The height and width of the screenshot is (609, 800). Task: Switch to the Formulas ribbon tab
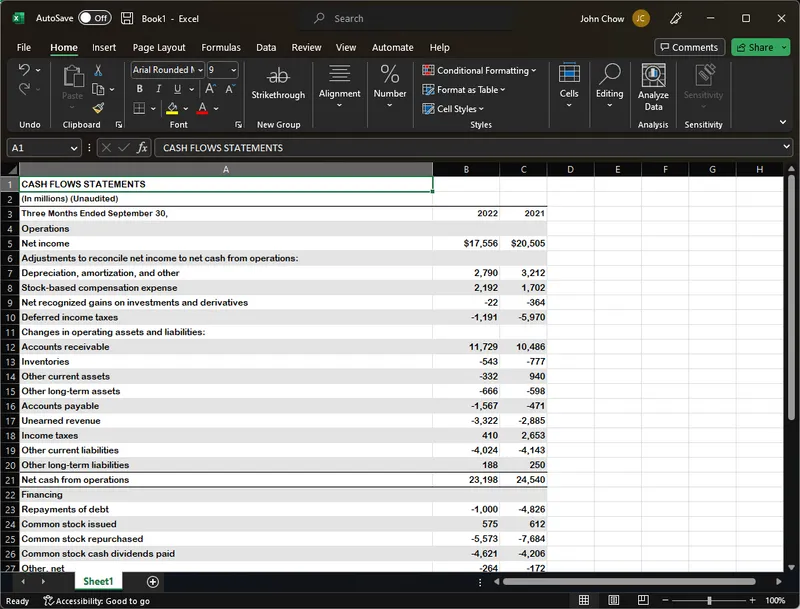tap(220, 47)
